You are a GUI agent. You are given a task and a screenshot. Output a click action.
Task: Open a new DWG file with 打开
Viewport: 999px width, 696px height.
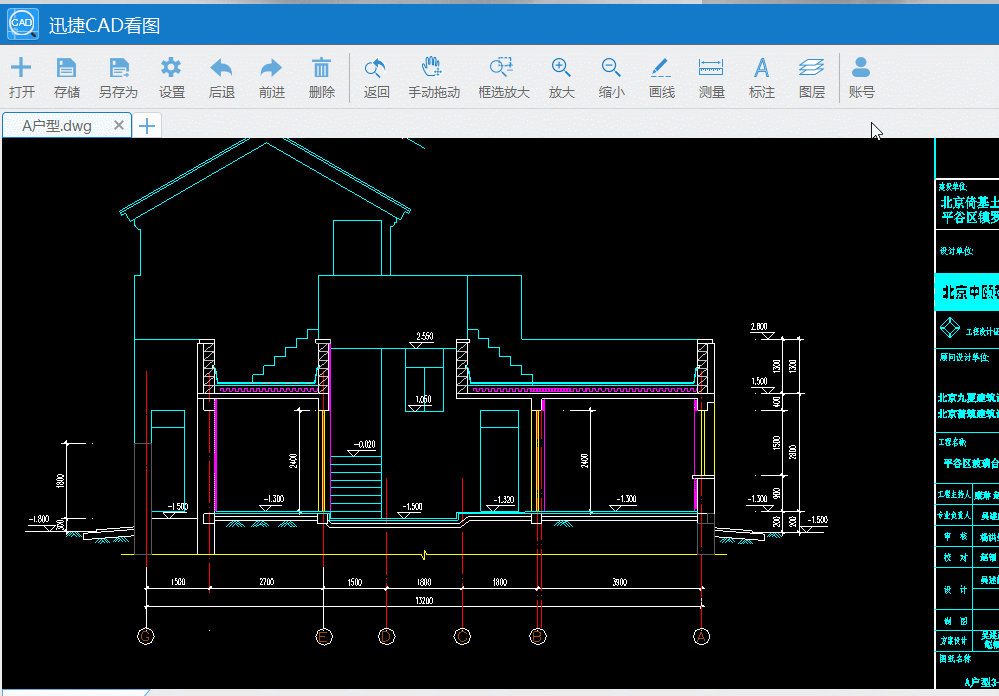(20, 77)
